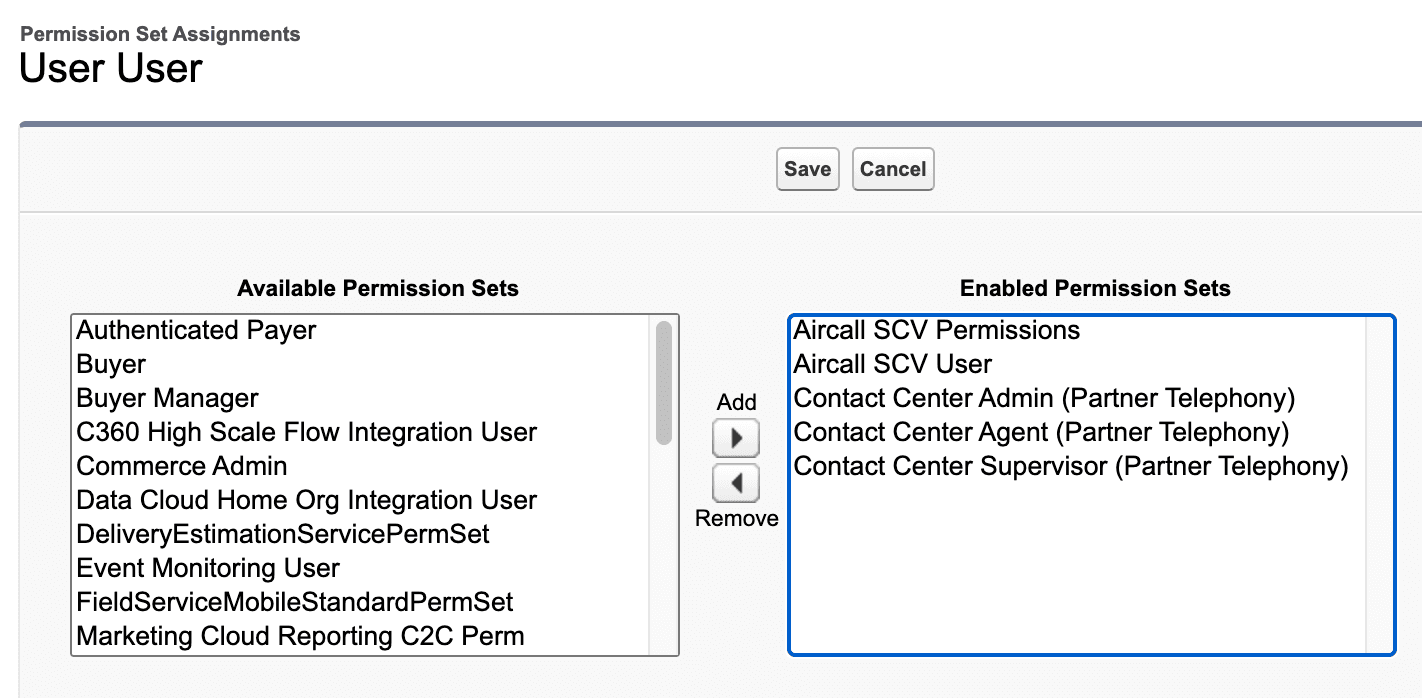1422x698 pixels.
Task: Choose DeliveryEstimationServicePermSet option
Action: click(283, 534)
